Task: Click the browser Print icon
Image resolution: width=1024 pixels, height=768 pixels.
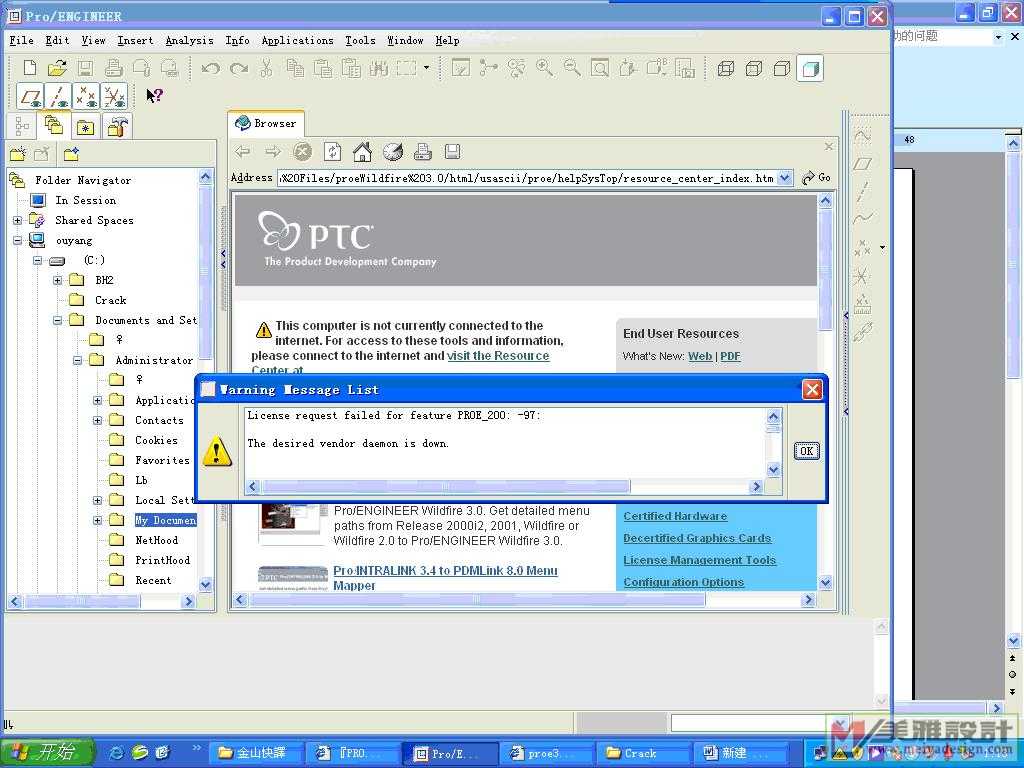Action: click(x=422, y=152)
